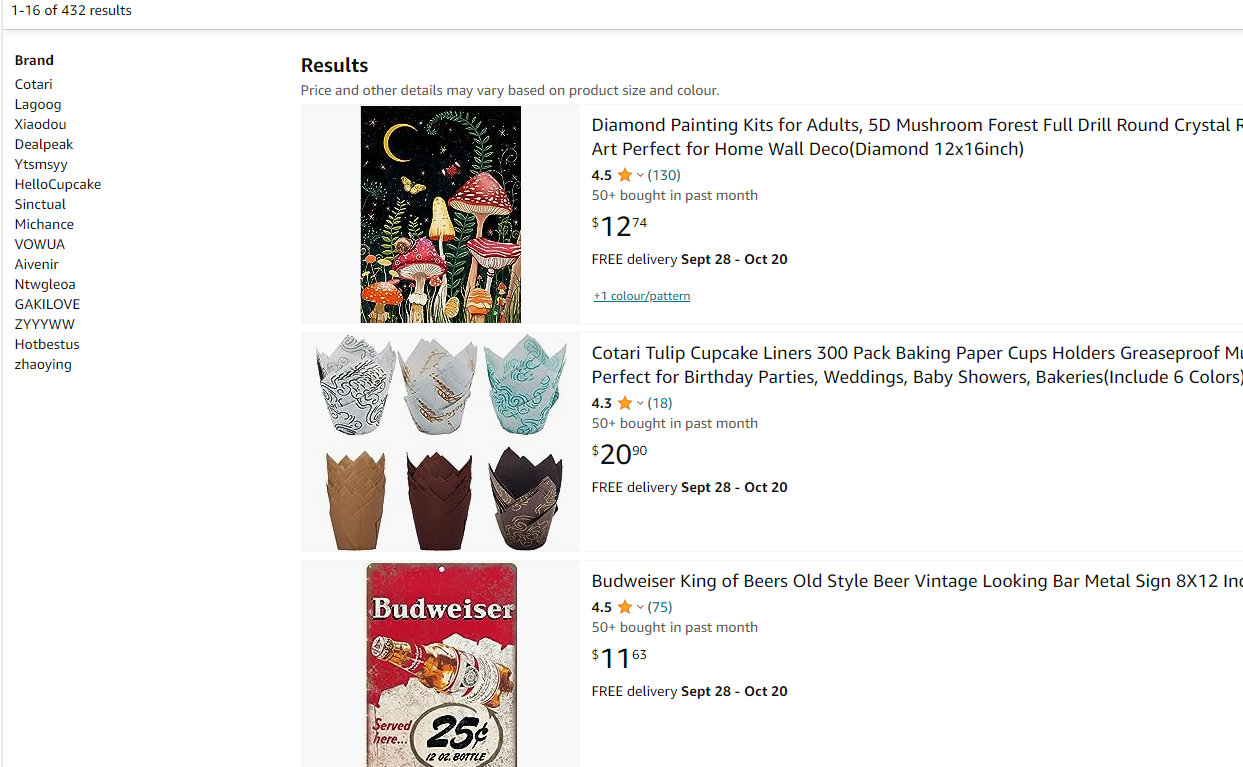This screenshot has height=767, width=1243.
Task: View the 130 reviews for Diamond Painting Kits
Action: point(664,175)
